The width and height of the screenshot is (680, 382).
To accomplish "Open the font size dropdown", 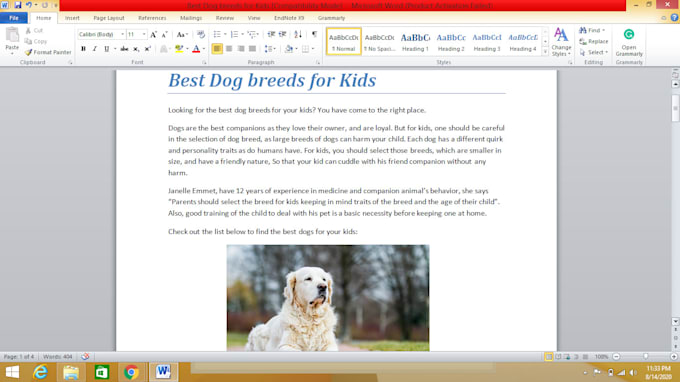I will coord(144,34).
